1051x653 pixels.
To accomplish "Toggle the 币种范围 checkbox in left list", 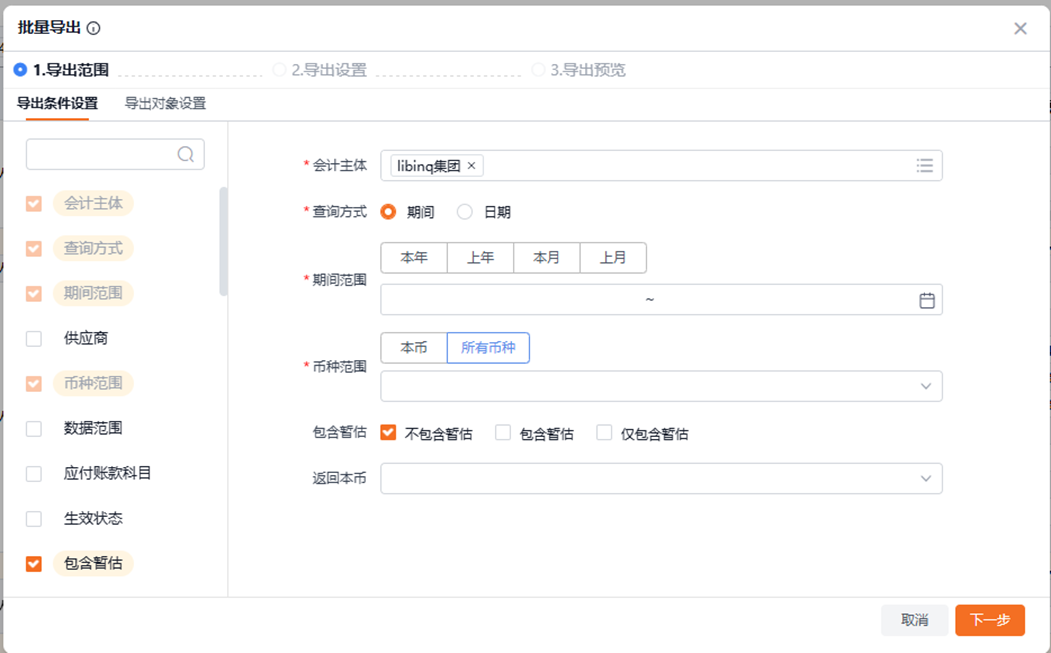I will [x=34, y=383].
